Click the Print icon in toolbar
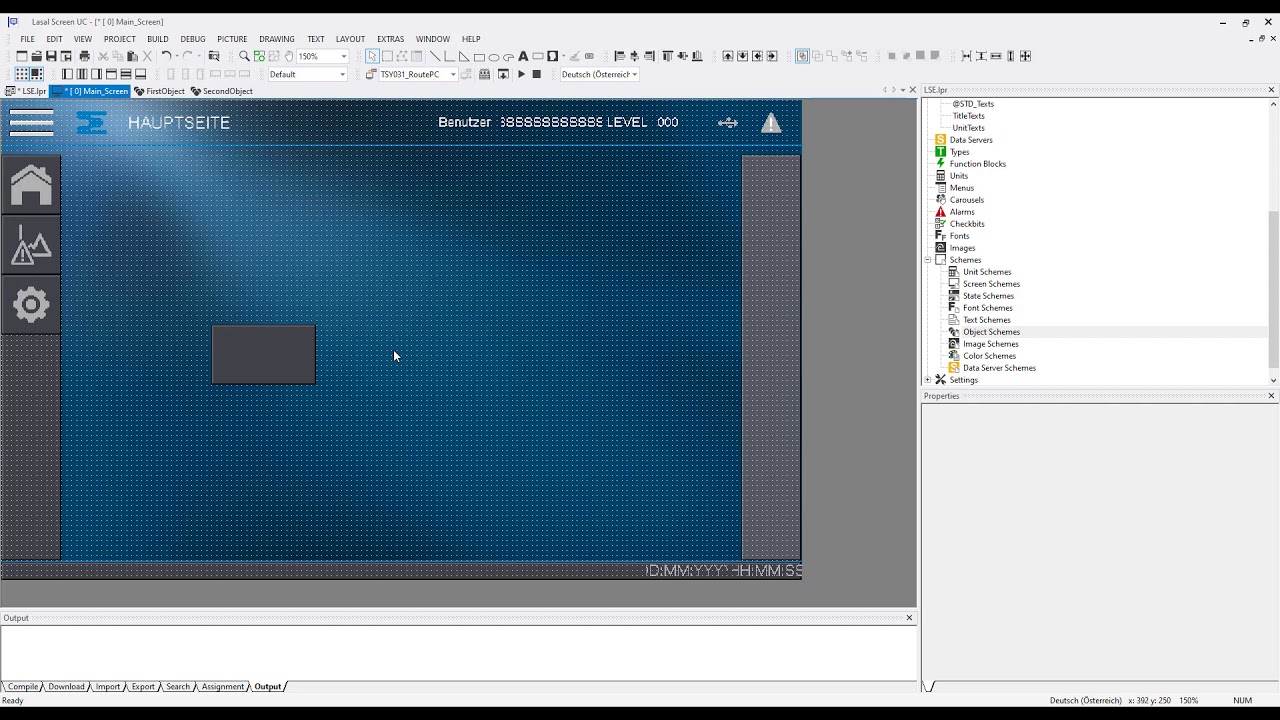 click(84, 56)
